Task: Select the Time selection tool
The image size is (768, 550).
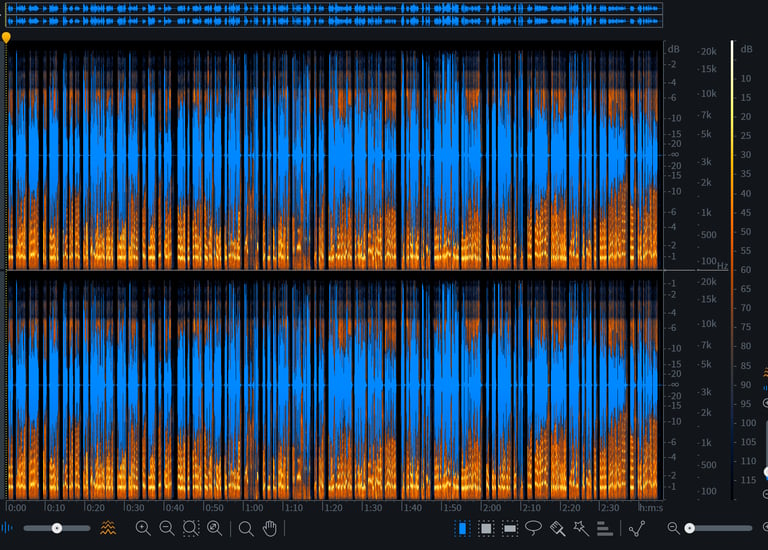Action: pyautogui.click(x=462, y=528)
